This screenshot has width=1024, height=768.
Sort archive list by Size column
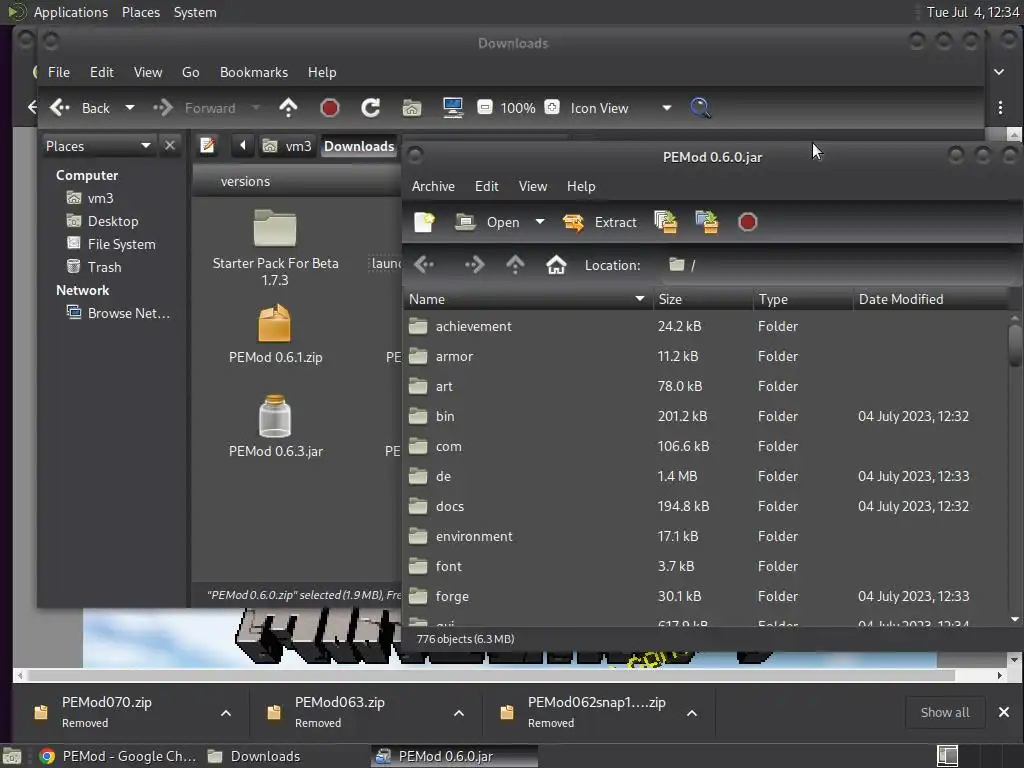(x=702, y=299)
